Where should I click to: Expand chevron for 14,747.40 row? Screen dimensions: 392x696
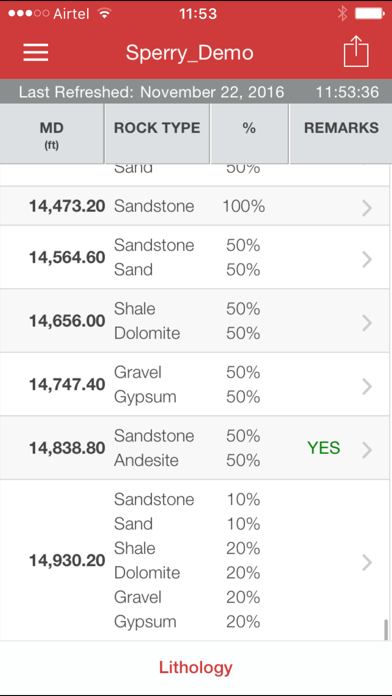(x=367, y=386)
